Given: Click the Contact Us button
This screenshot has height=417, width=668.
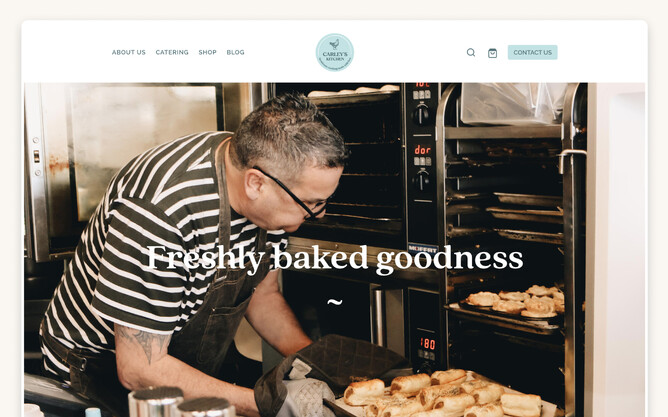Looking at the screenshot, I should point(533,52).
